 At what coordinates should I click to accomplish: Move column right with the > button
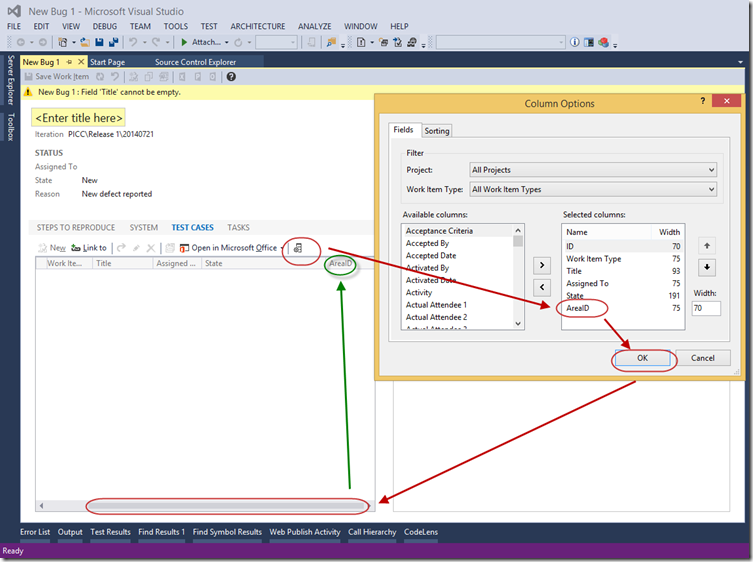point(542,265)
